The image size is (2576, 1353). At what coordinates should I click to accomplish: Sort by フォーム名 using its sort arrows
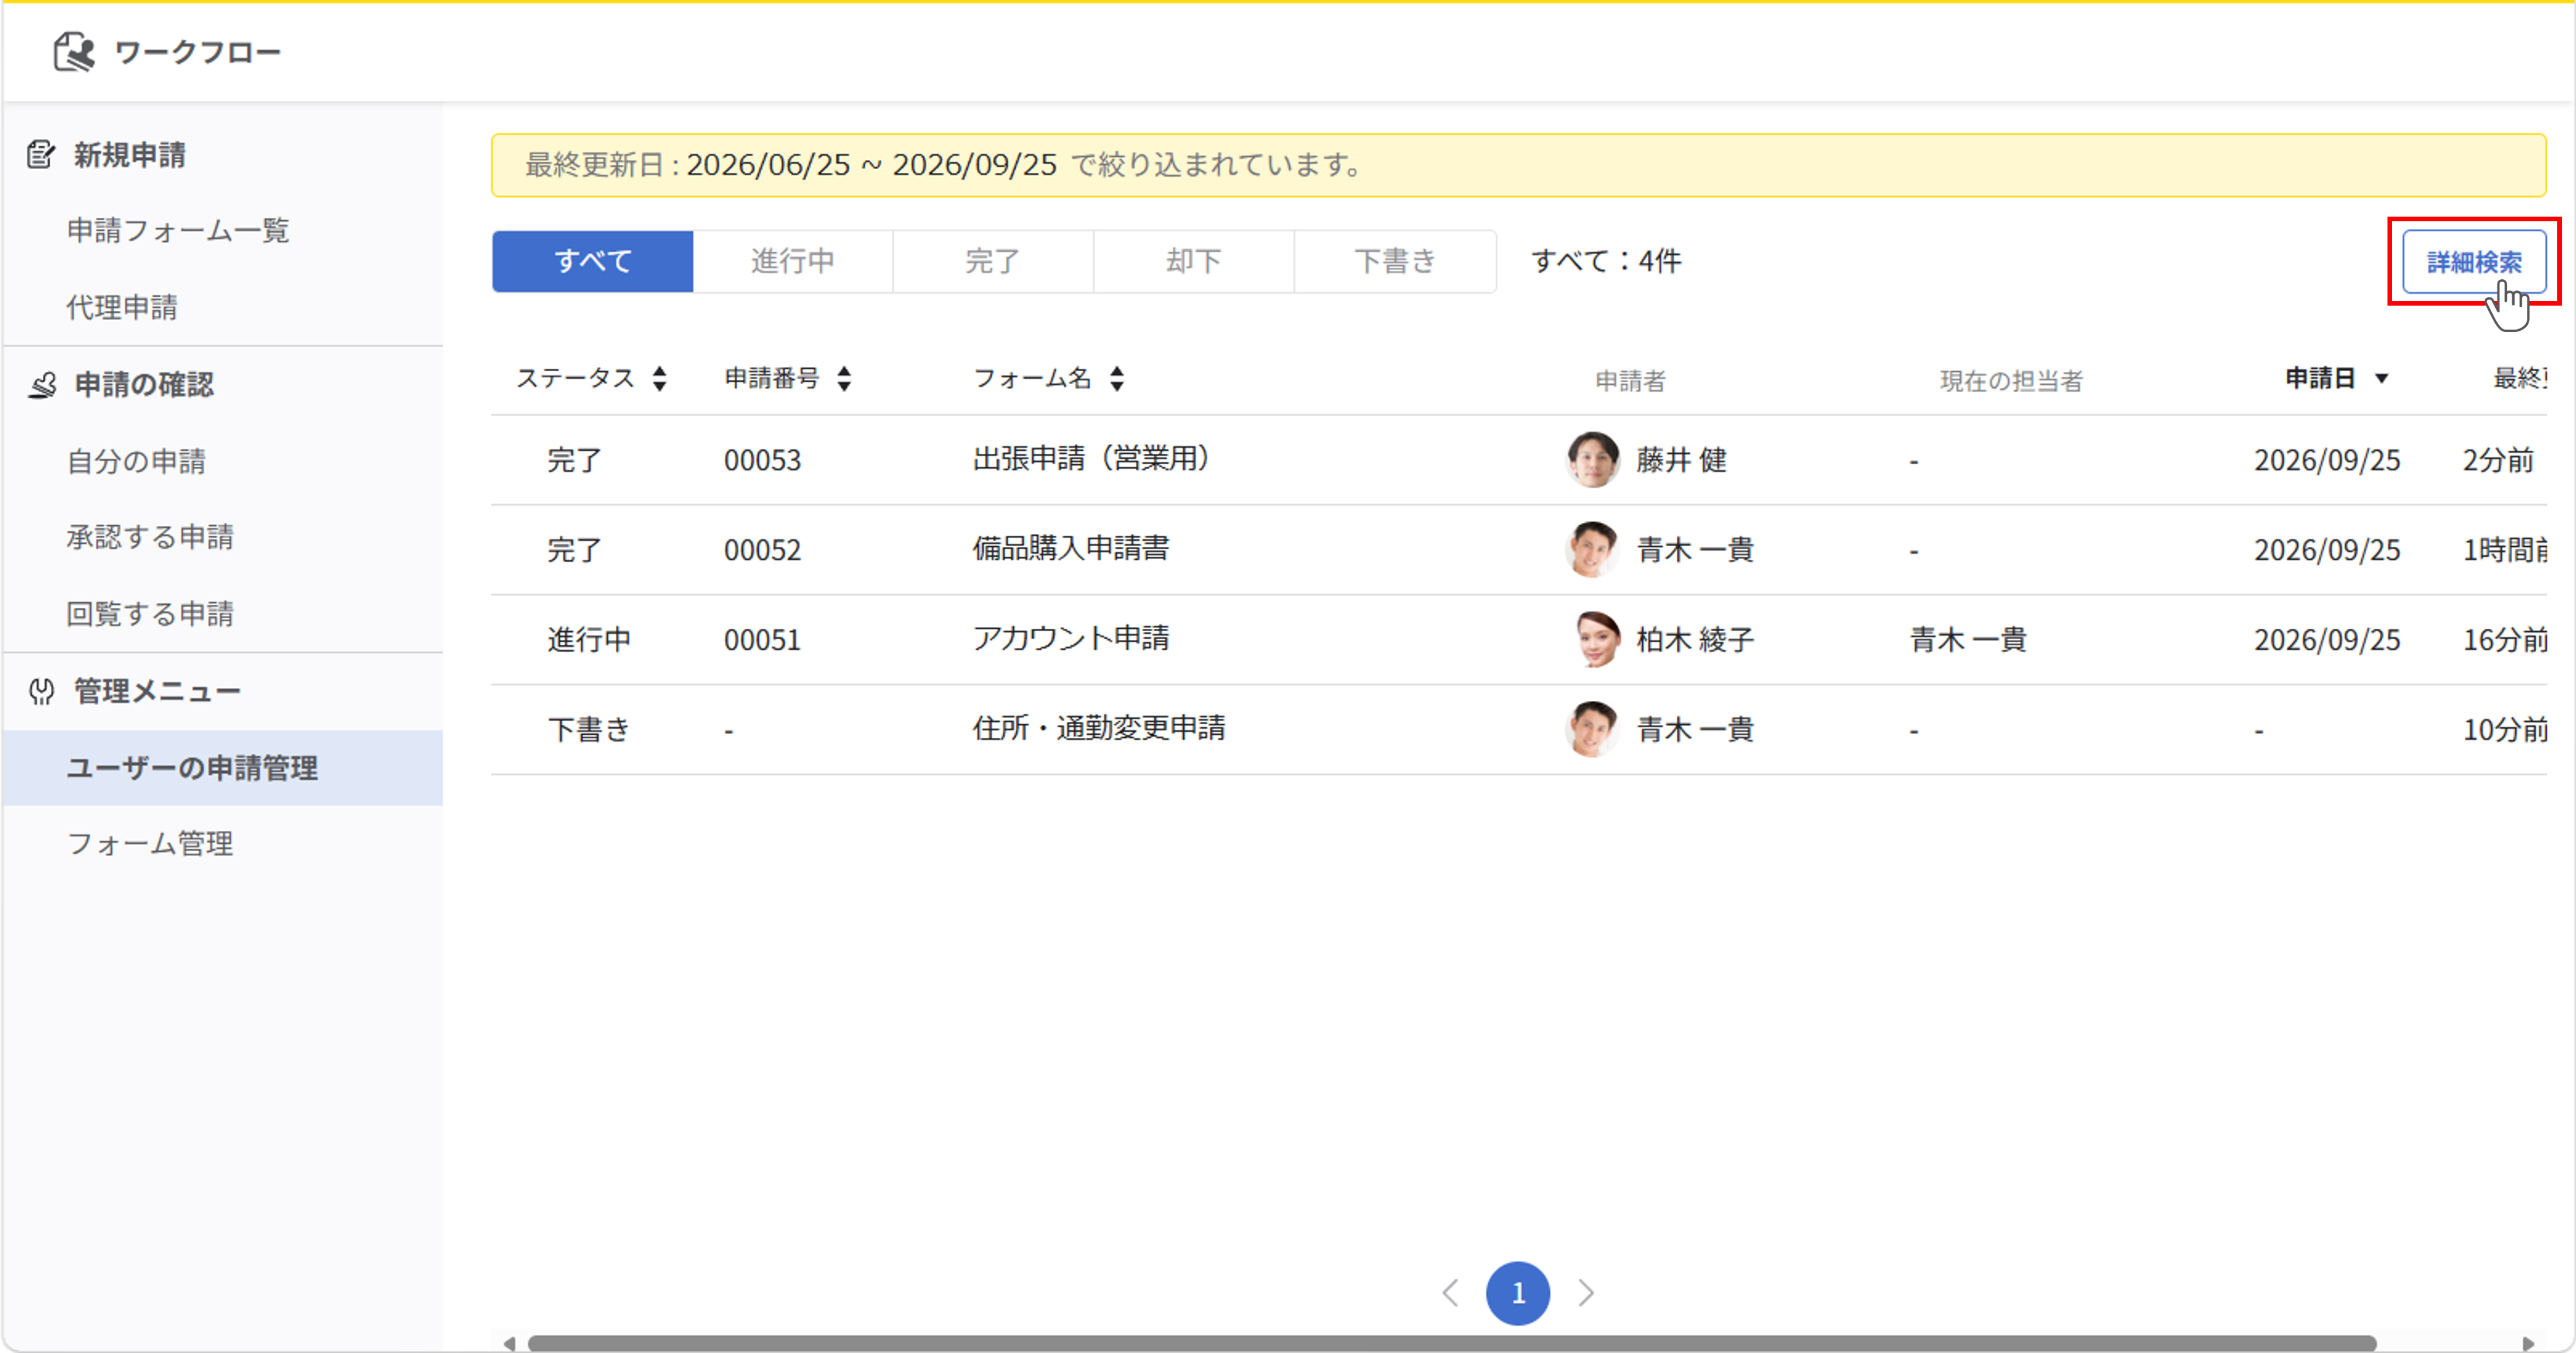[1117, 379]
